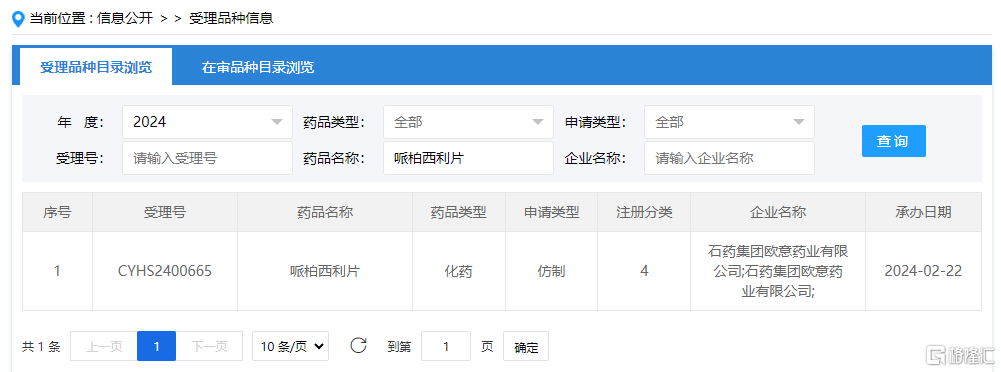Switch to 在审品种目录浏览 tab
This screenshot has width=1001, height=372.
[258, 67]
